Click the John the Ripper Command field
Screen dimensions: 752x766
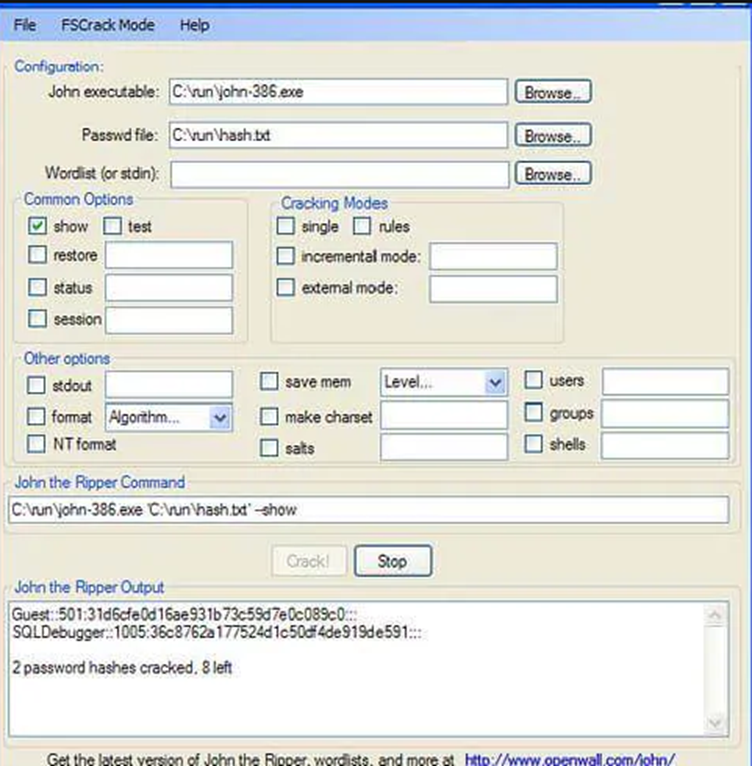coord(369,510)
